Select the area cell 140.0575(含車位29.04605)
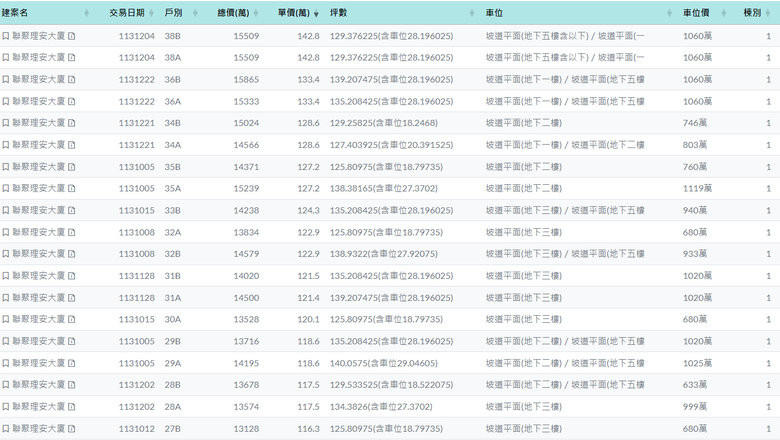 click(x=384, y=363)
